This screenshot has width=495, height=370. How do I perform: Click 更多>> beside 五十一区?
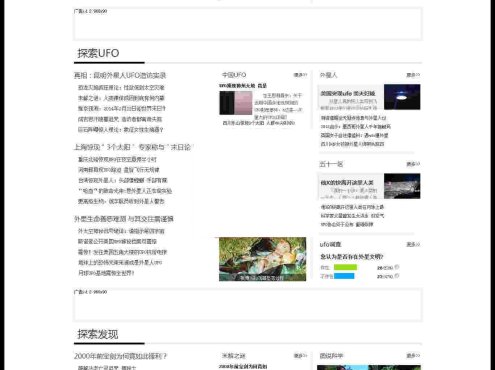pos(413,164)
